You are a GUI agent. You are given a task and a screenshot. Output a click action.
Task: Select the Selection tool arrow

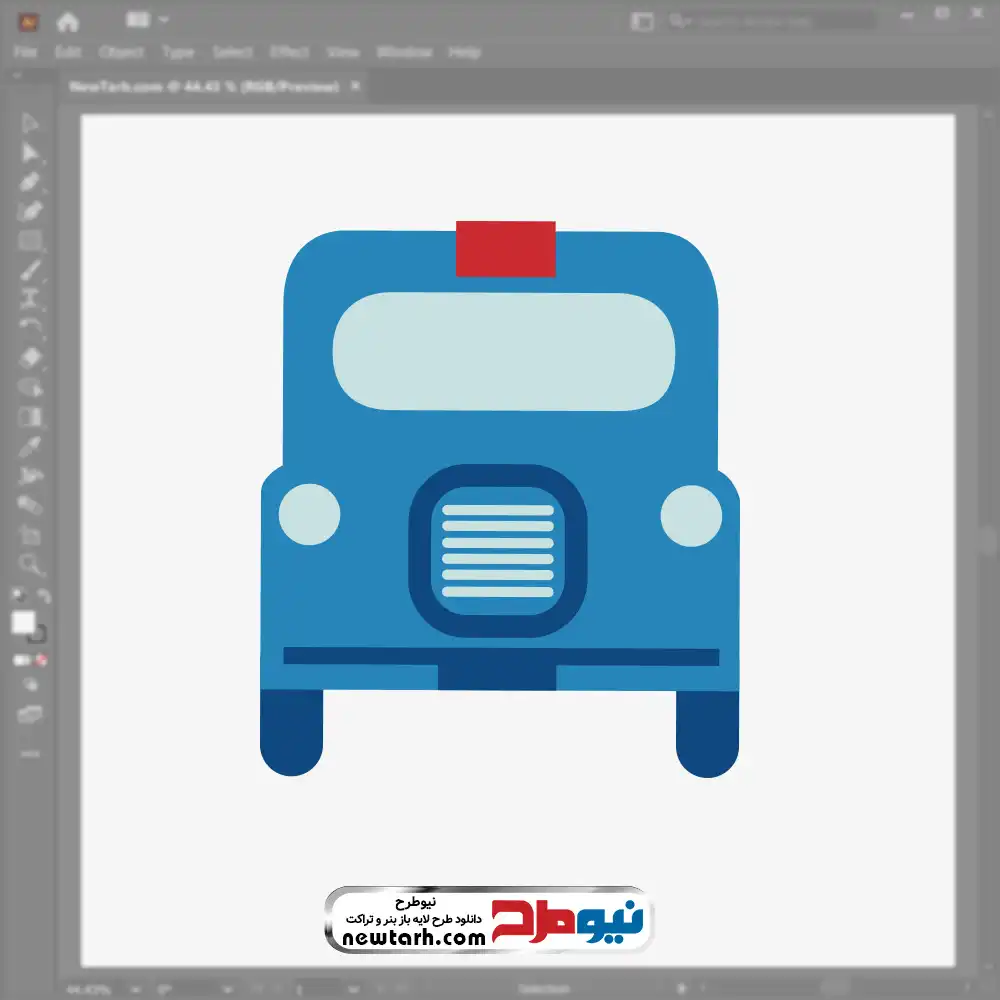[30, 123]
